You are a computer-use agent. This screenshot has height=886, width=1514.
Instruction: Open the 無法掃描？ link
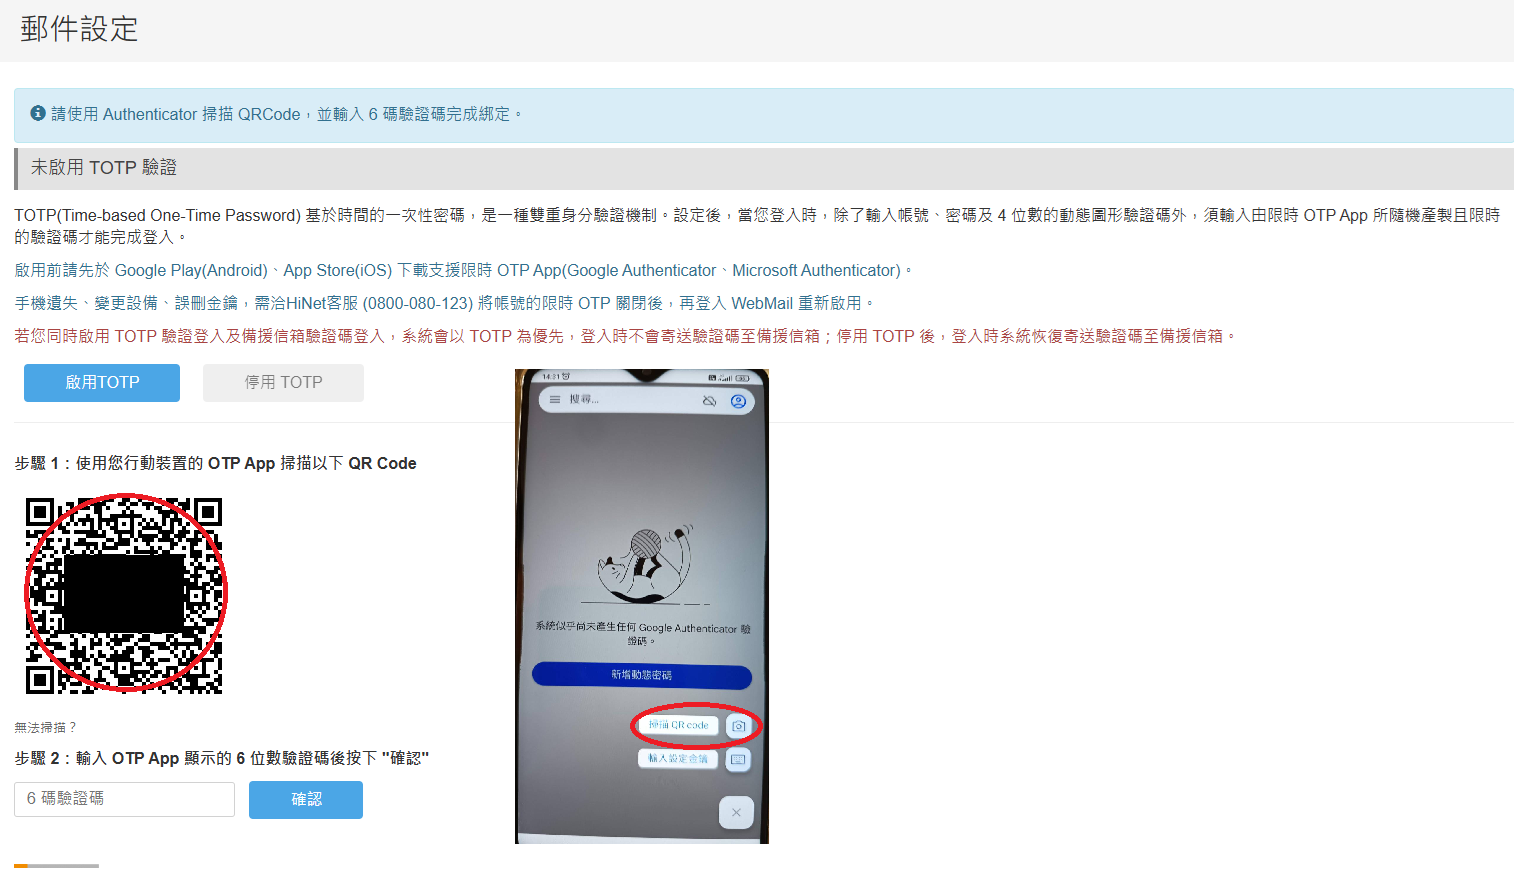[x=46, y=728]
